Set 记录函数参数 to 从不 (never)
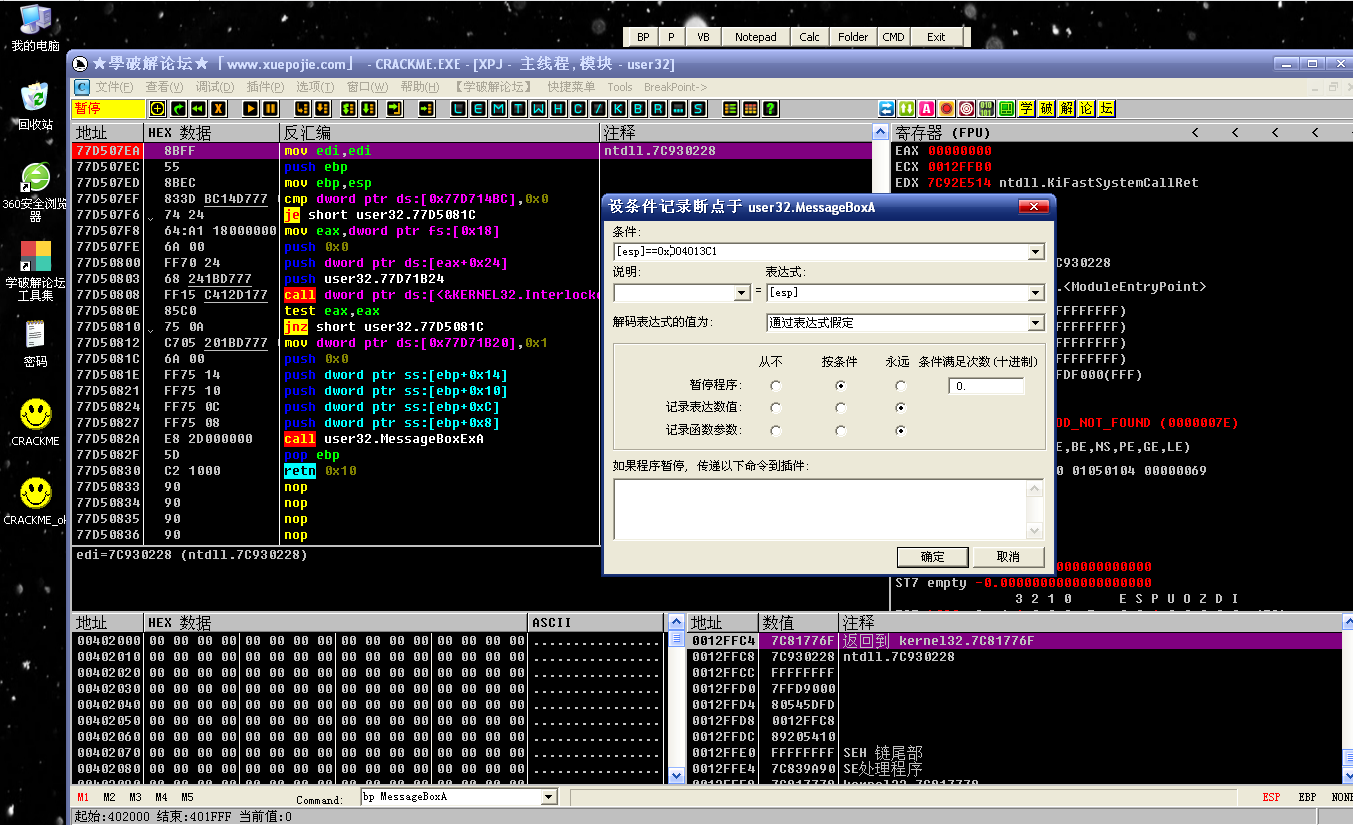The width and height of the screenshot is (1353, 825). point(775,431)
